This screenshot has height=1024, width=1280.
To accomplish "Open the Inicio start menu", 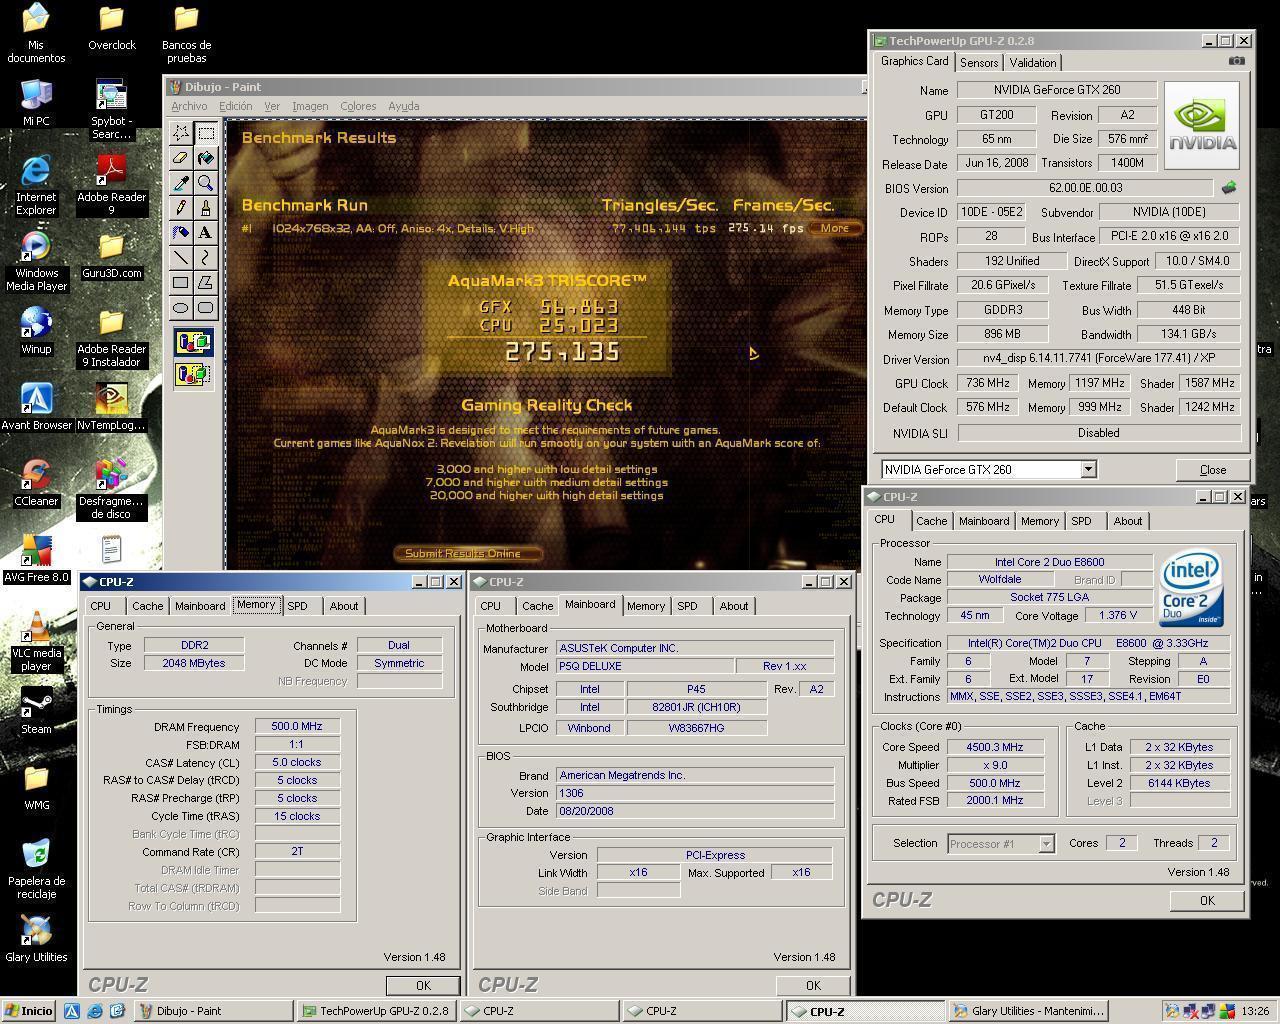I will coord(29,1011).
